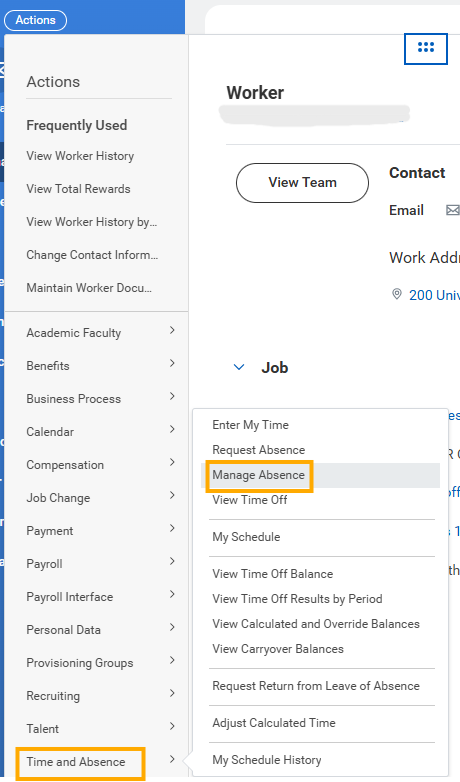Open the Recruiting category

point(53,696)
